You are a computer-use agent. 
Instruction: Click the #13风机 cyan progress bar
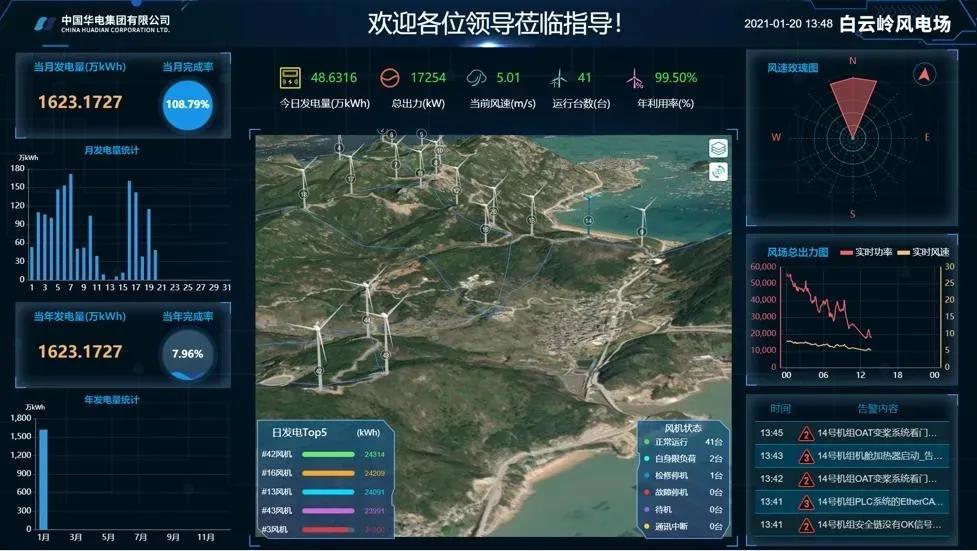pos(328,492)
